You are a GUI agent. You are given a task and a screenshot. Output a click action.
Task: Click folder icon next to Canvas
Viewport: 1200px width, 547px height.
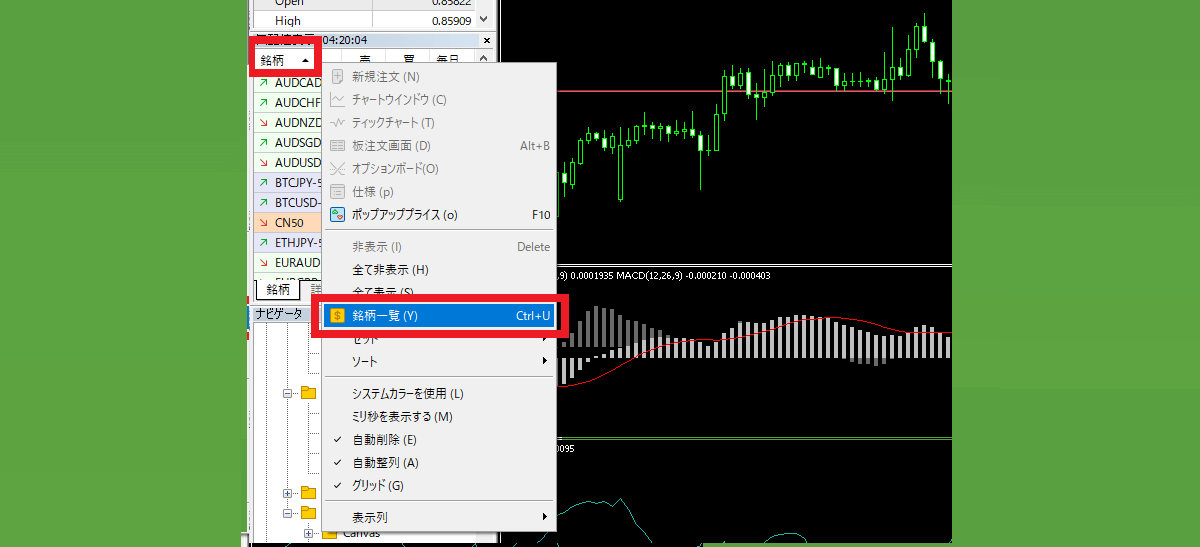click(329, 535)
